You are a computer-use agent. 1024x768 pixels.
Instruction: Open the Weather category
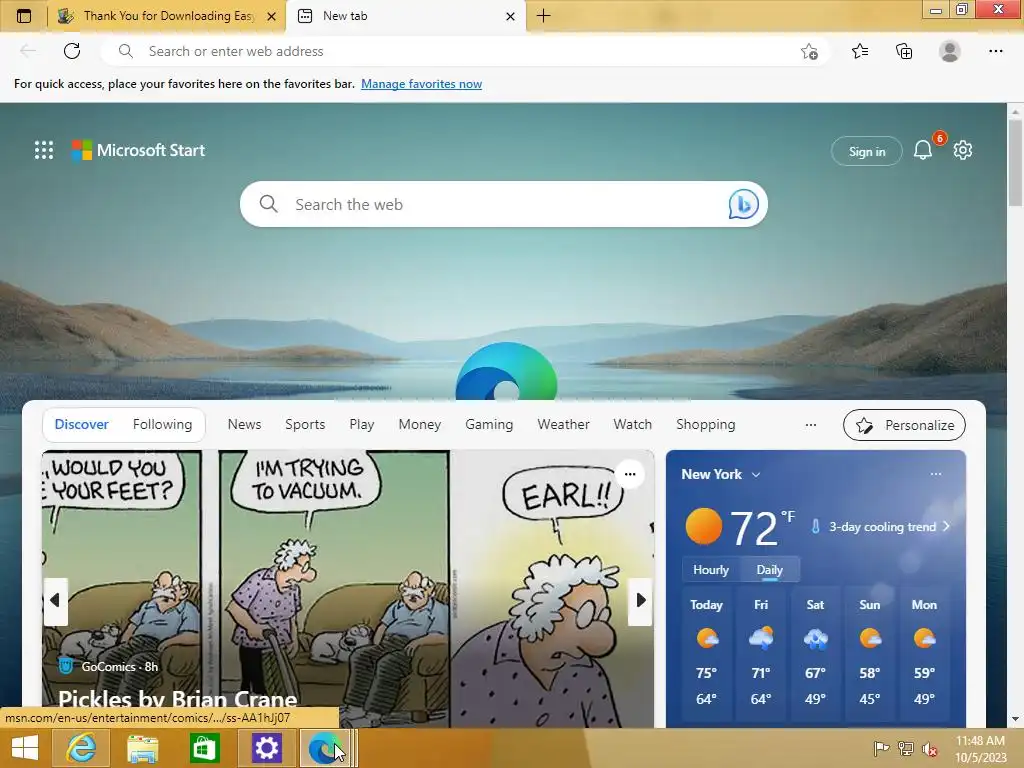coord(563,424)
